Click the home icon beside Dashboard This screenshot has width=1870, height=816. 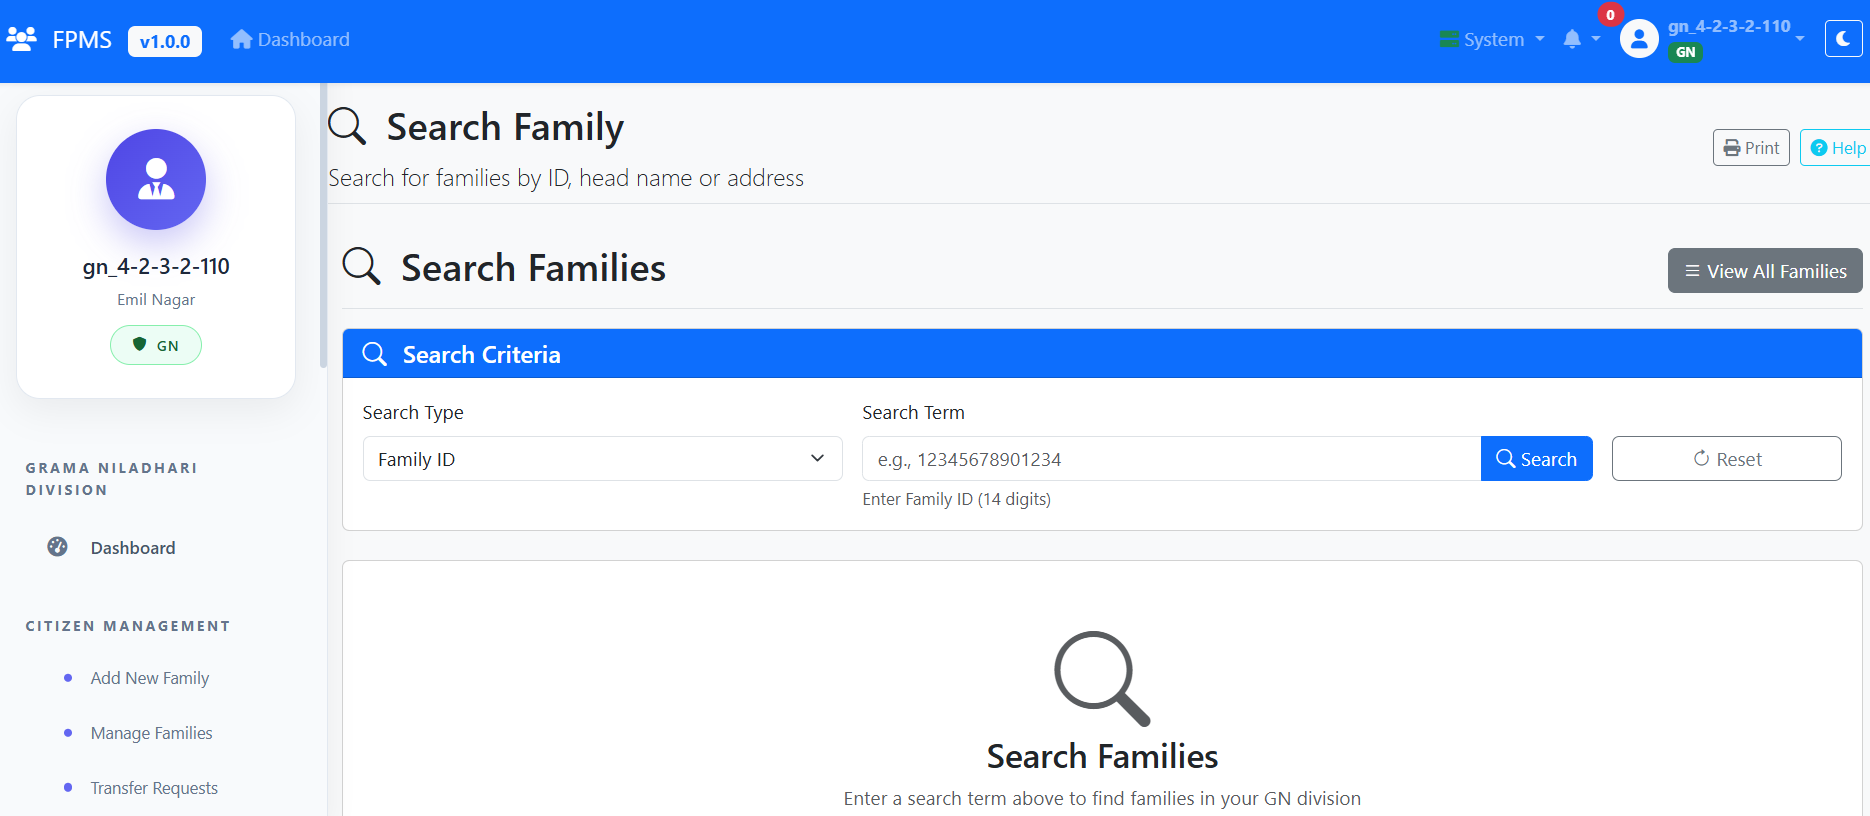click(x=241, y=40)
